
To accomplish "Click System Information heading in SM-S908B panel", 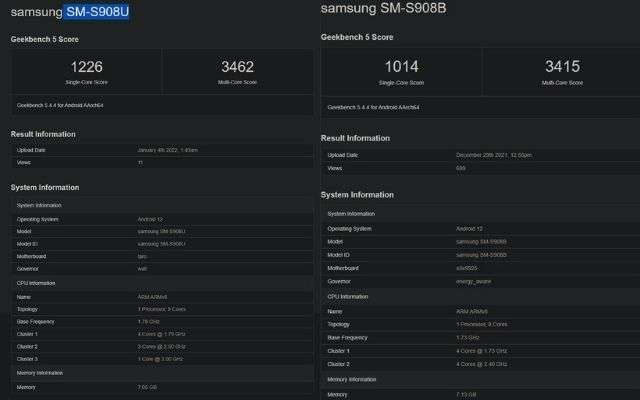I will coord(357,195).
